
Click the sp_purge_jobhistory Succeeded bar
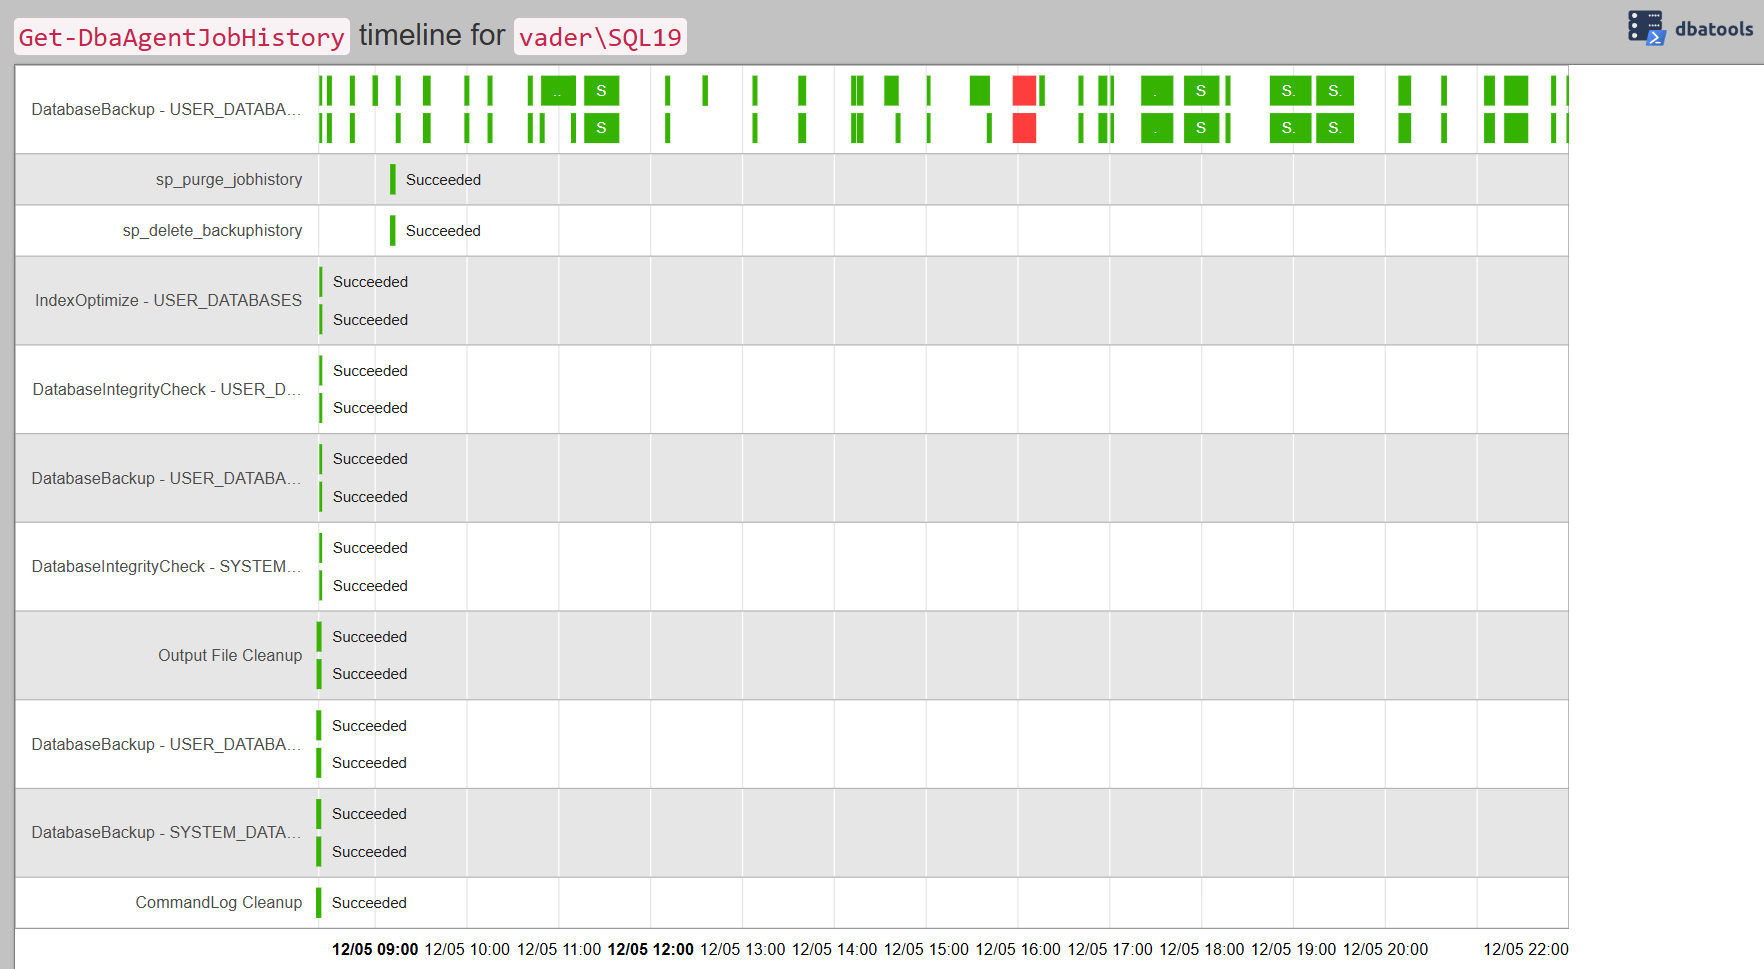tap(393, 180)
